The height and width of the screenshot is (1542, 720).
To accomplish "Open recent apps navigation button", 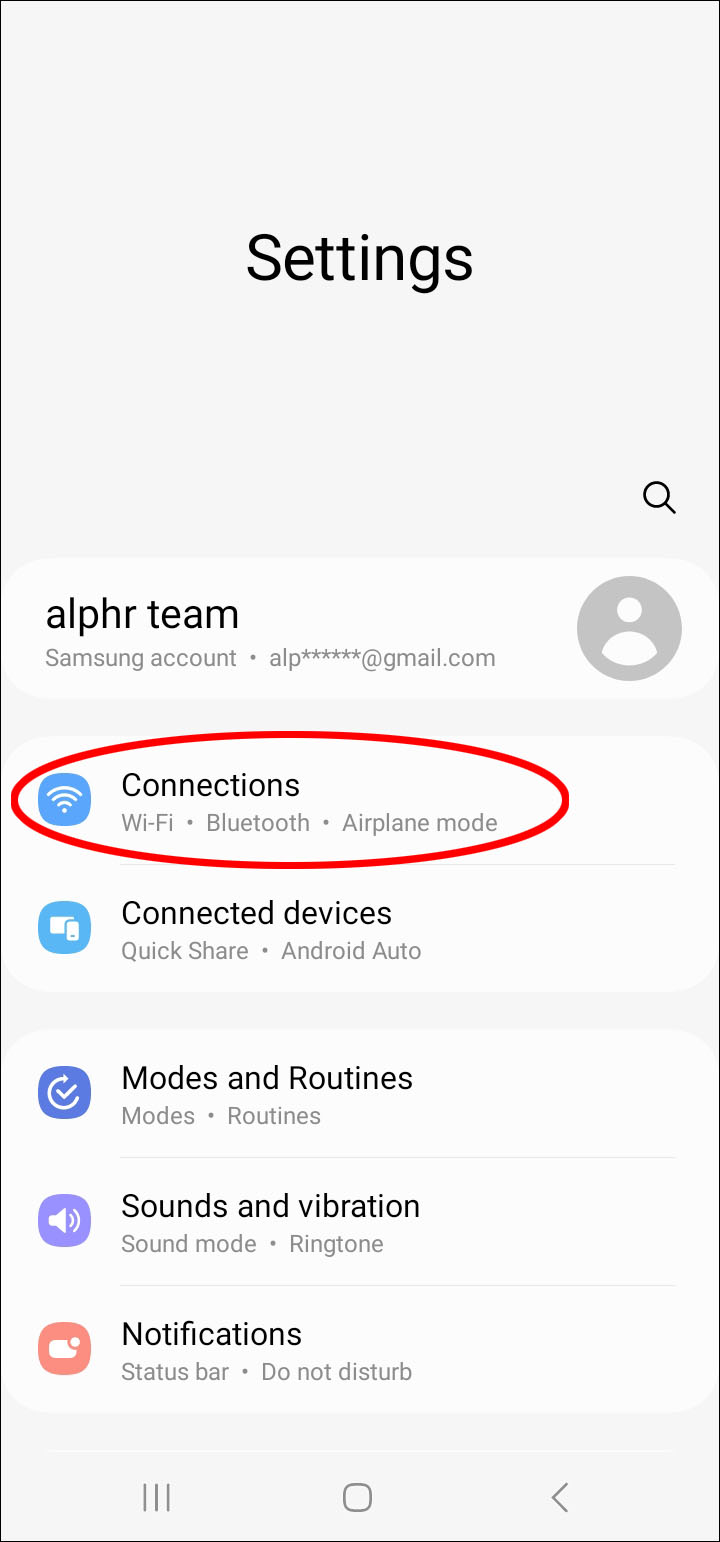I will (x=157, y=1497).
